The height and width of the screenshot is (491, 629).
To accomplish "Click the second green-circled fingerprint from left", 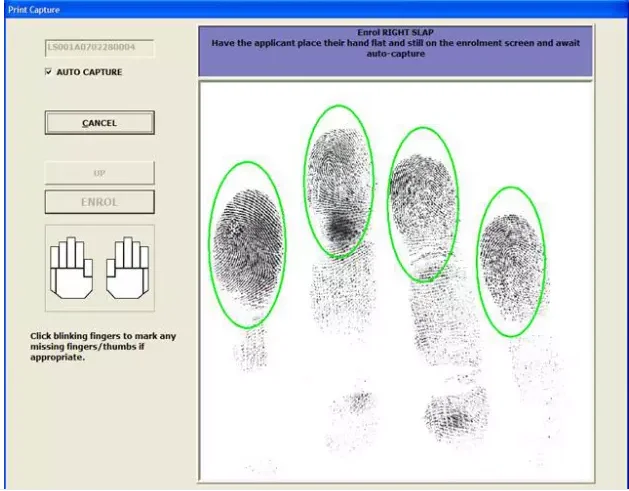I will click(339, 181).
